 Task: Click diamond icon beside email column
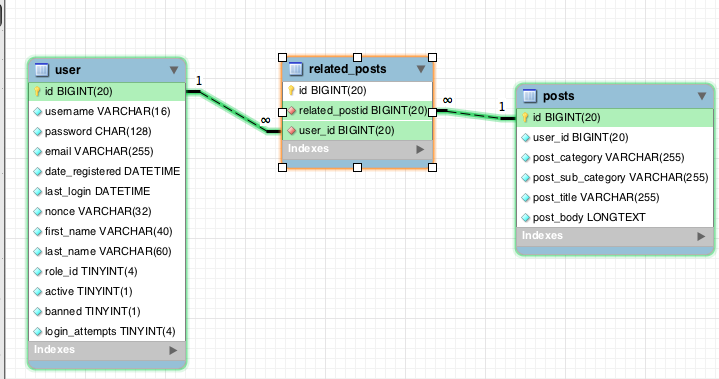38,152
